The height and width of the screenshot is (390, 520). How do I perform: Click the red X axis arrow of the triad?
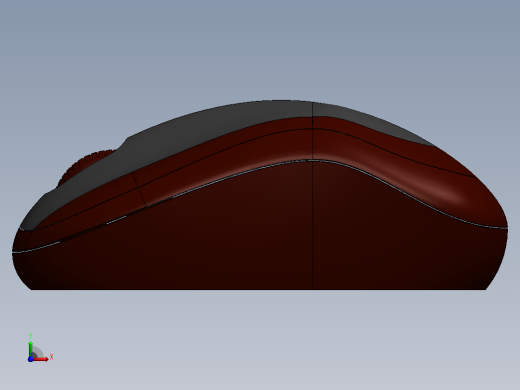41,359
